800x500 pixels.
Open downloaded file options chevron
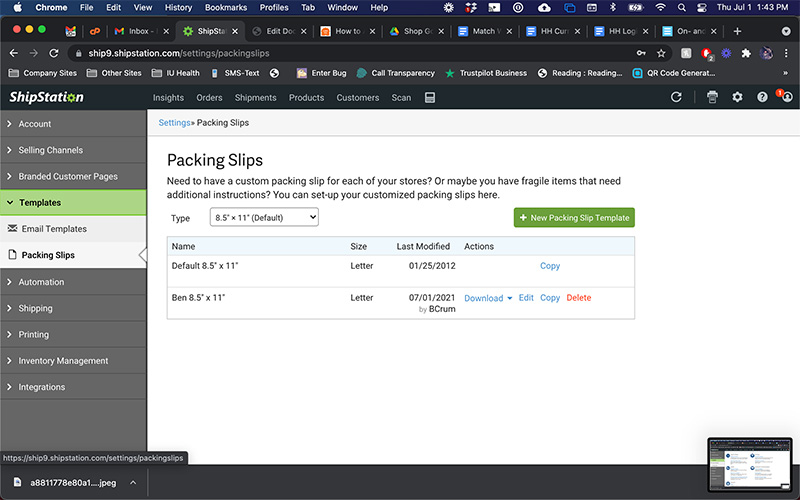(133, 482)
